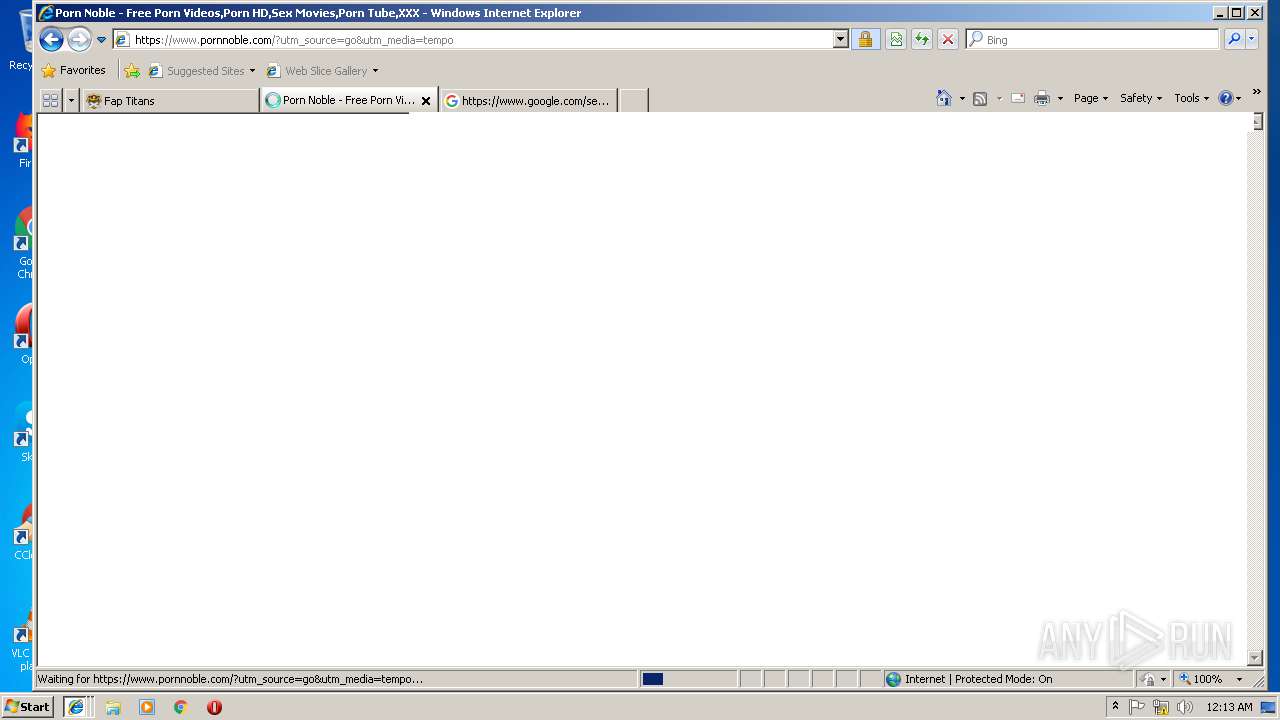Refresh the page with the Refresh icon

coord(922,40)
